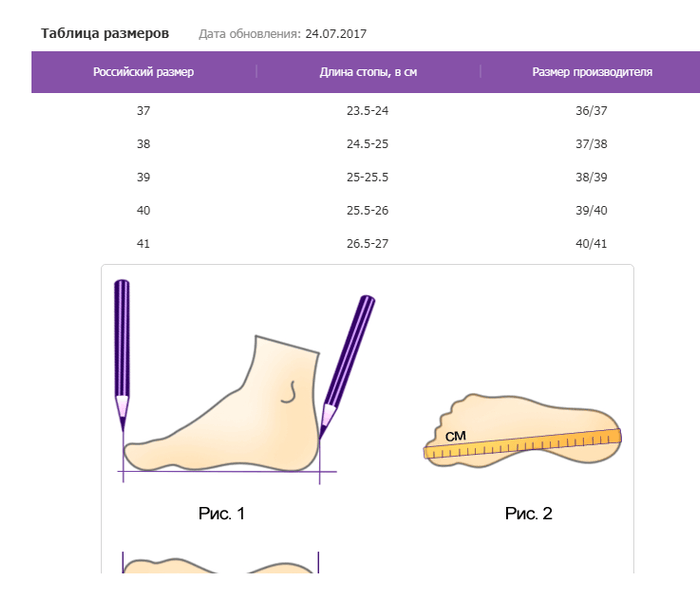The width and height of the screenshot is (700, 600).
Task: Click the 'Таблица размеров' heading
Action: click(x=105, y=33)
